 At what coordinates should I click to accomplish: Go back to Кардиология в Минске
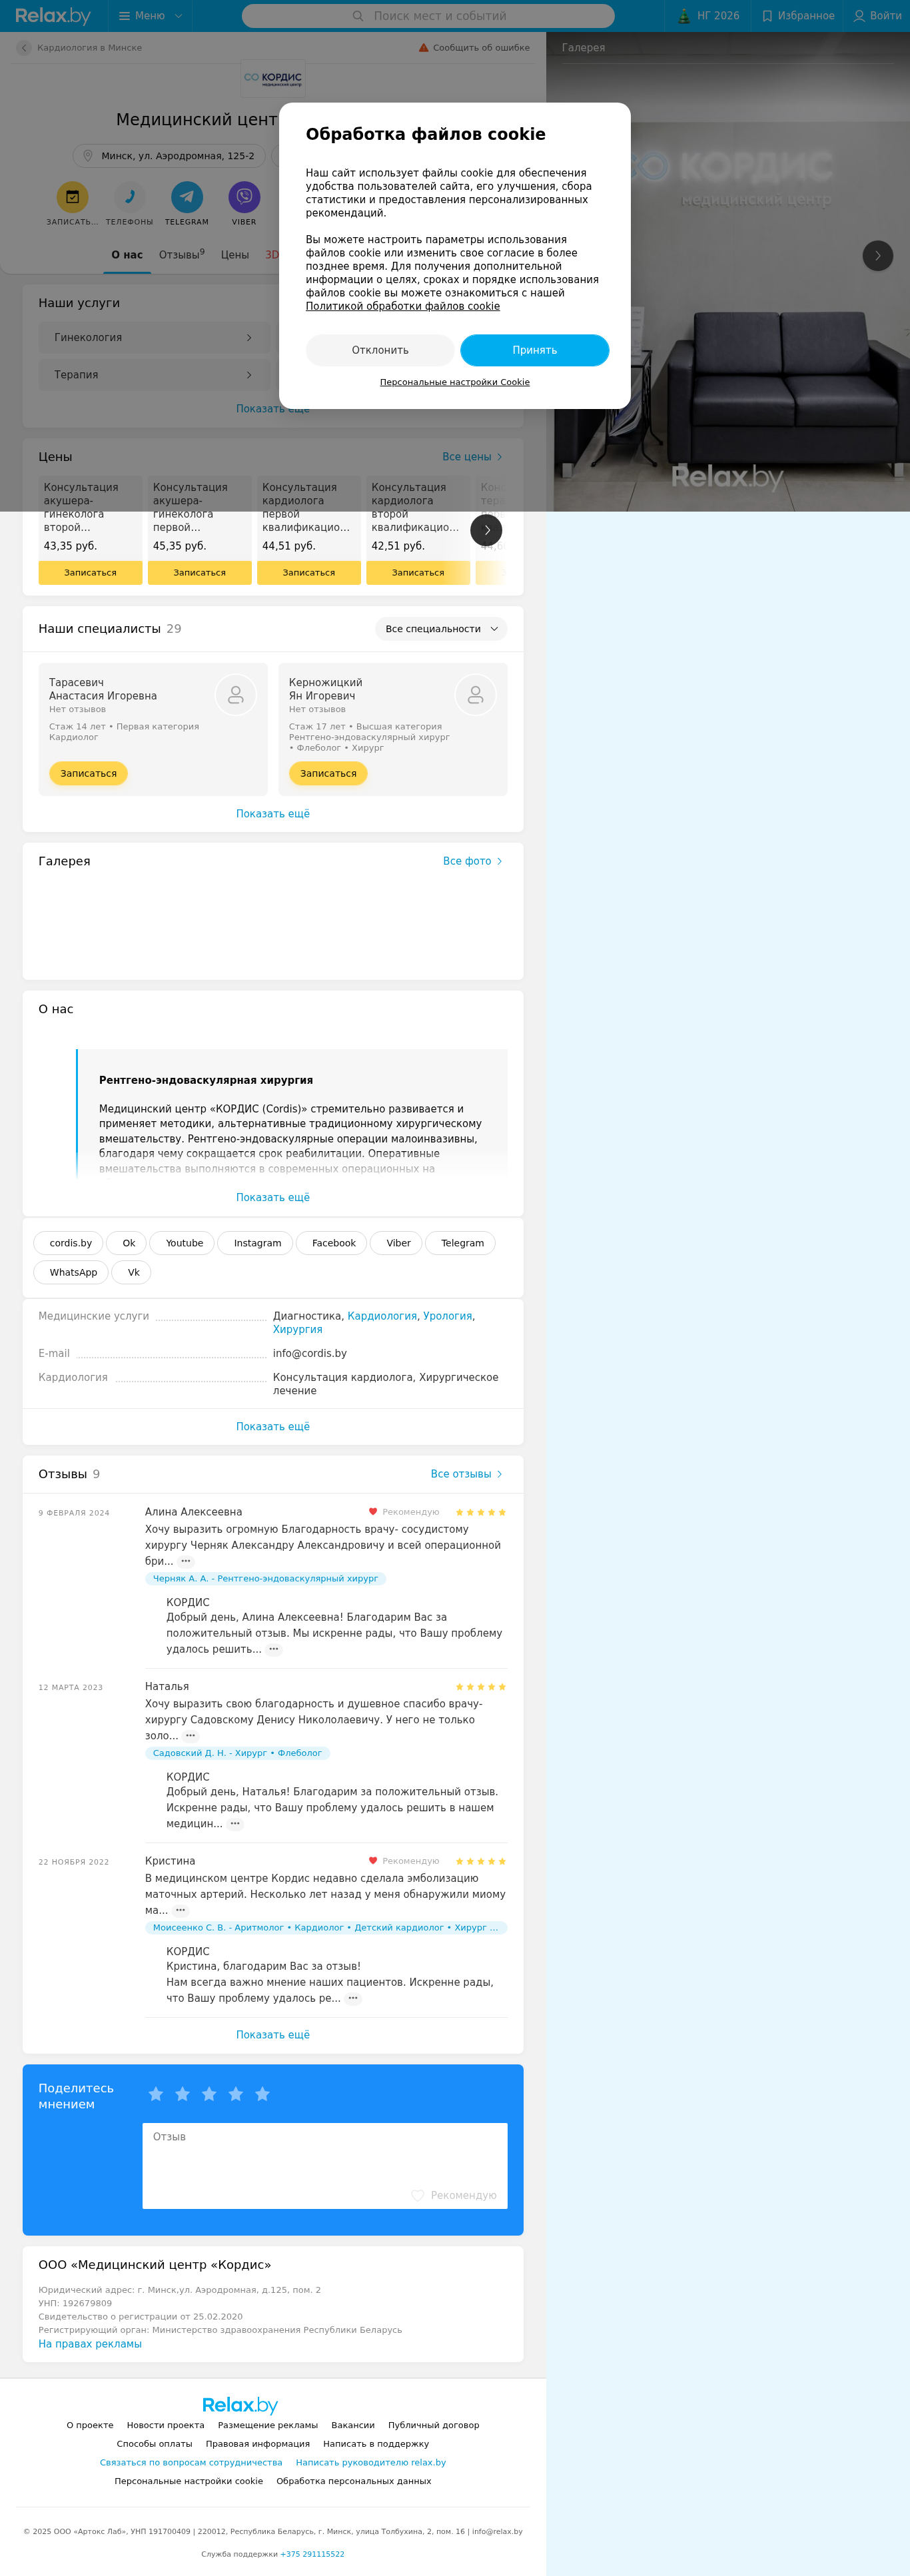click(24, 48)
